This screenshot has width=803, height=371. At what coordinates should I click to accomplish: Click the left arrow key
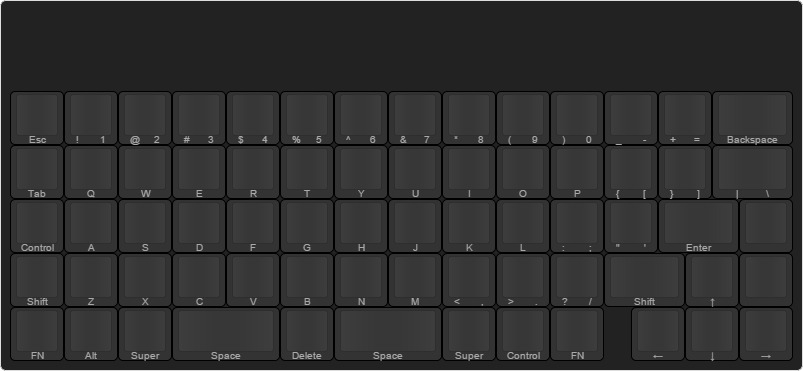(658, 334)
